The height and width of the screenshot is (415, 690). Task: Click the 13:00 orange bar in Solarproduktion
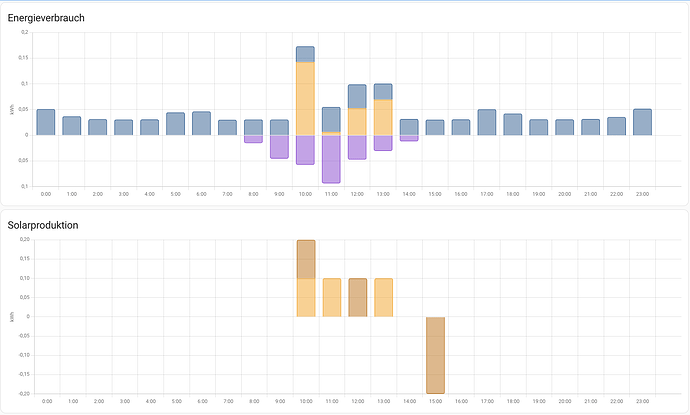click(383, 297)
